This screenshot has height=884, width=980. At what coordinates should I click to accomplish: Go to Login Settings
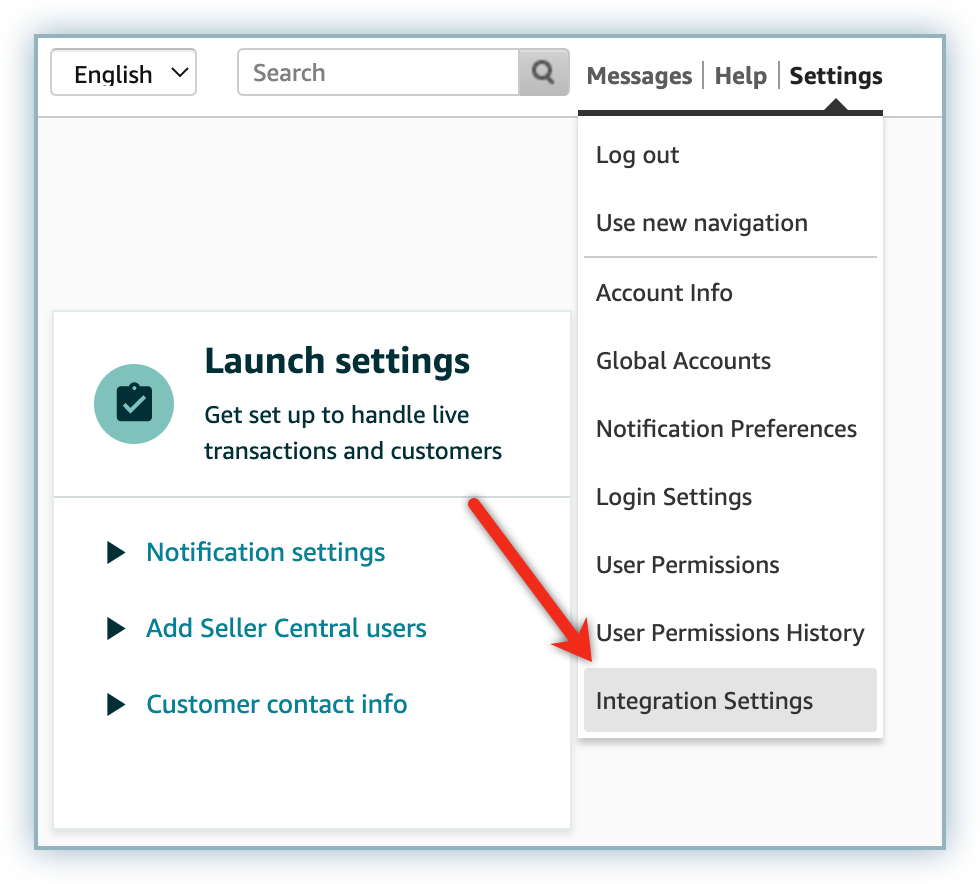click(674, 497)
